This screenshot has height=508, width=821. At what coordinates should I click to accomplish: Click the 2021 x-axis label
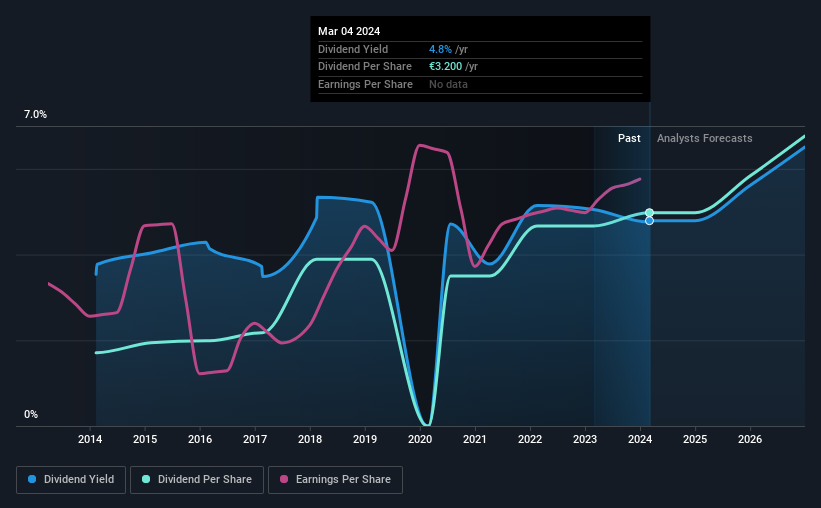475,439
